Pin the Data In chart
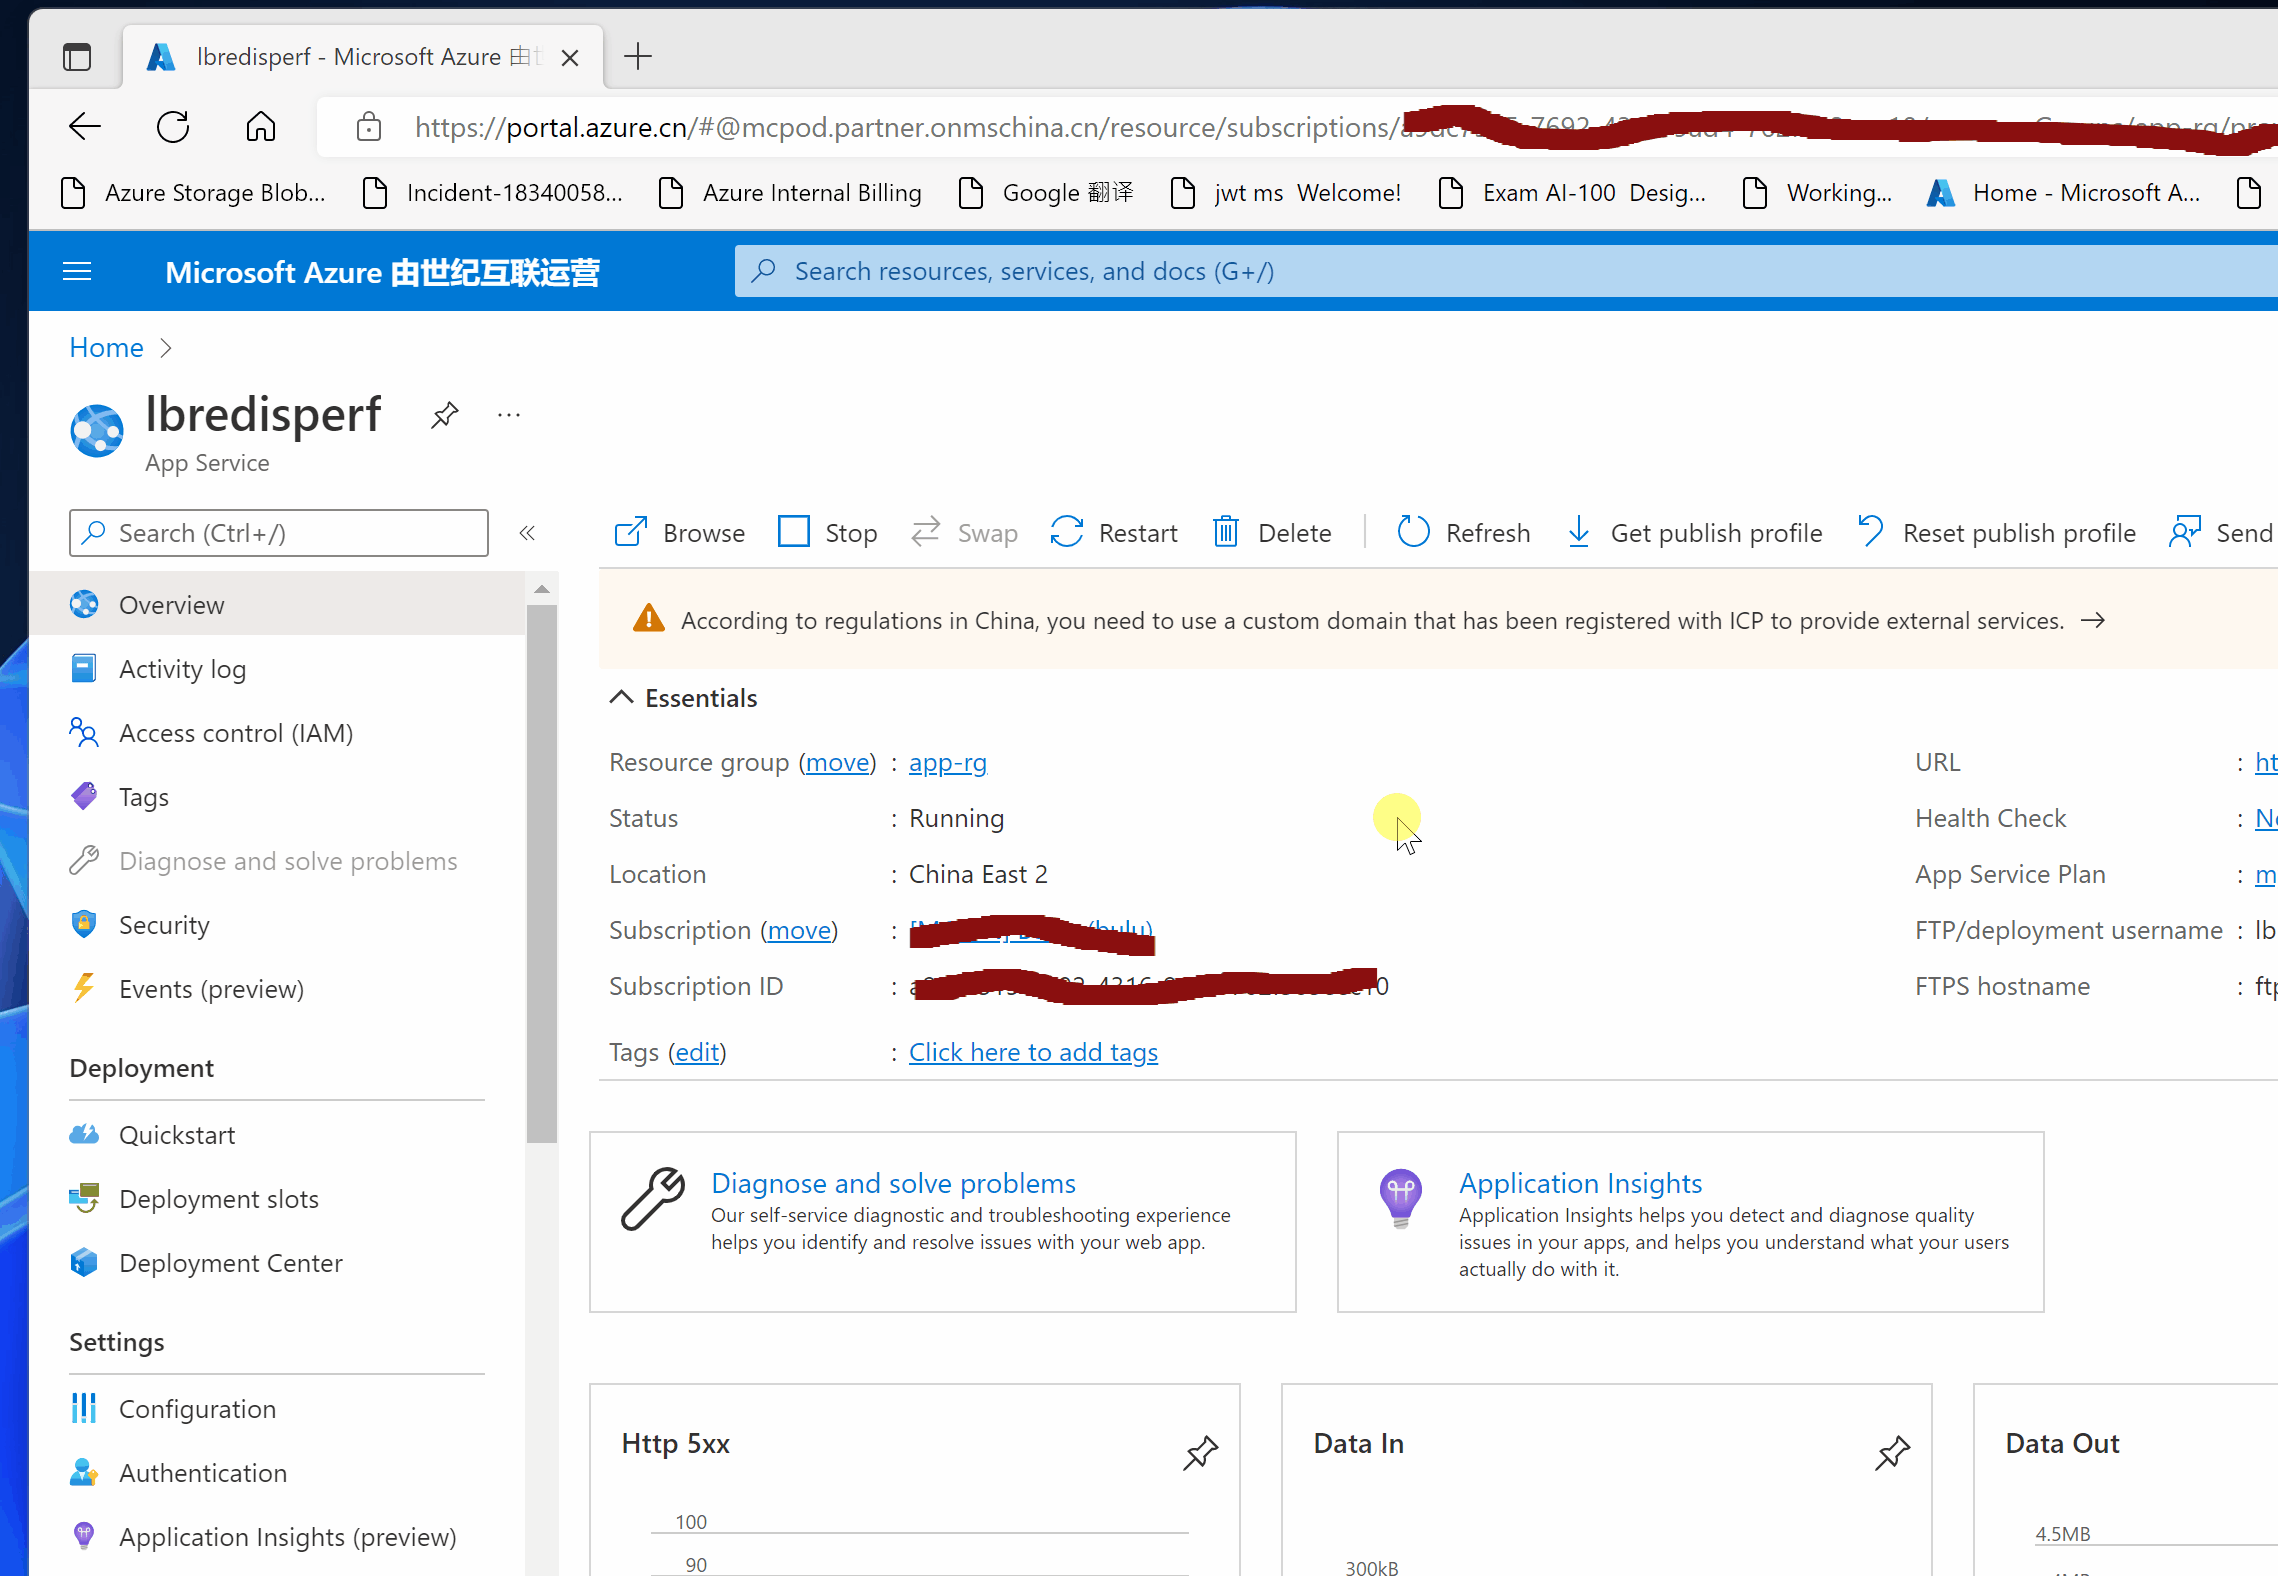 [1892, 1452]
